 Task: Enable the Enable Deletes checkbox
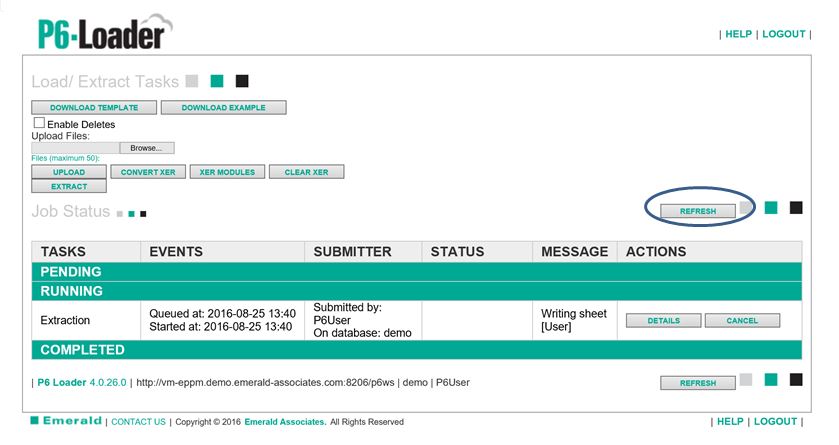pos(39,124)
